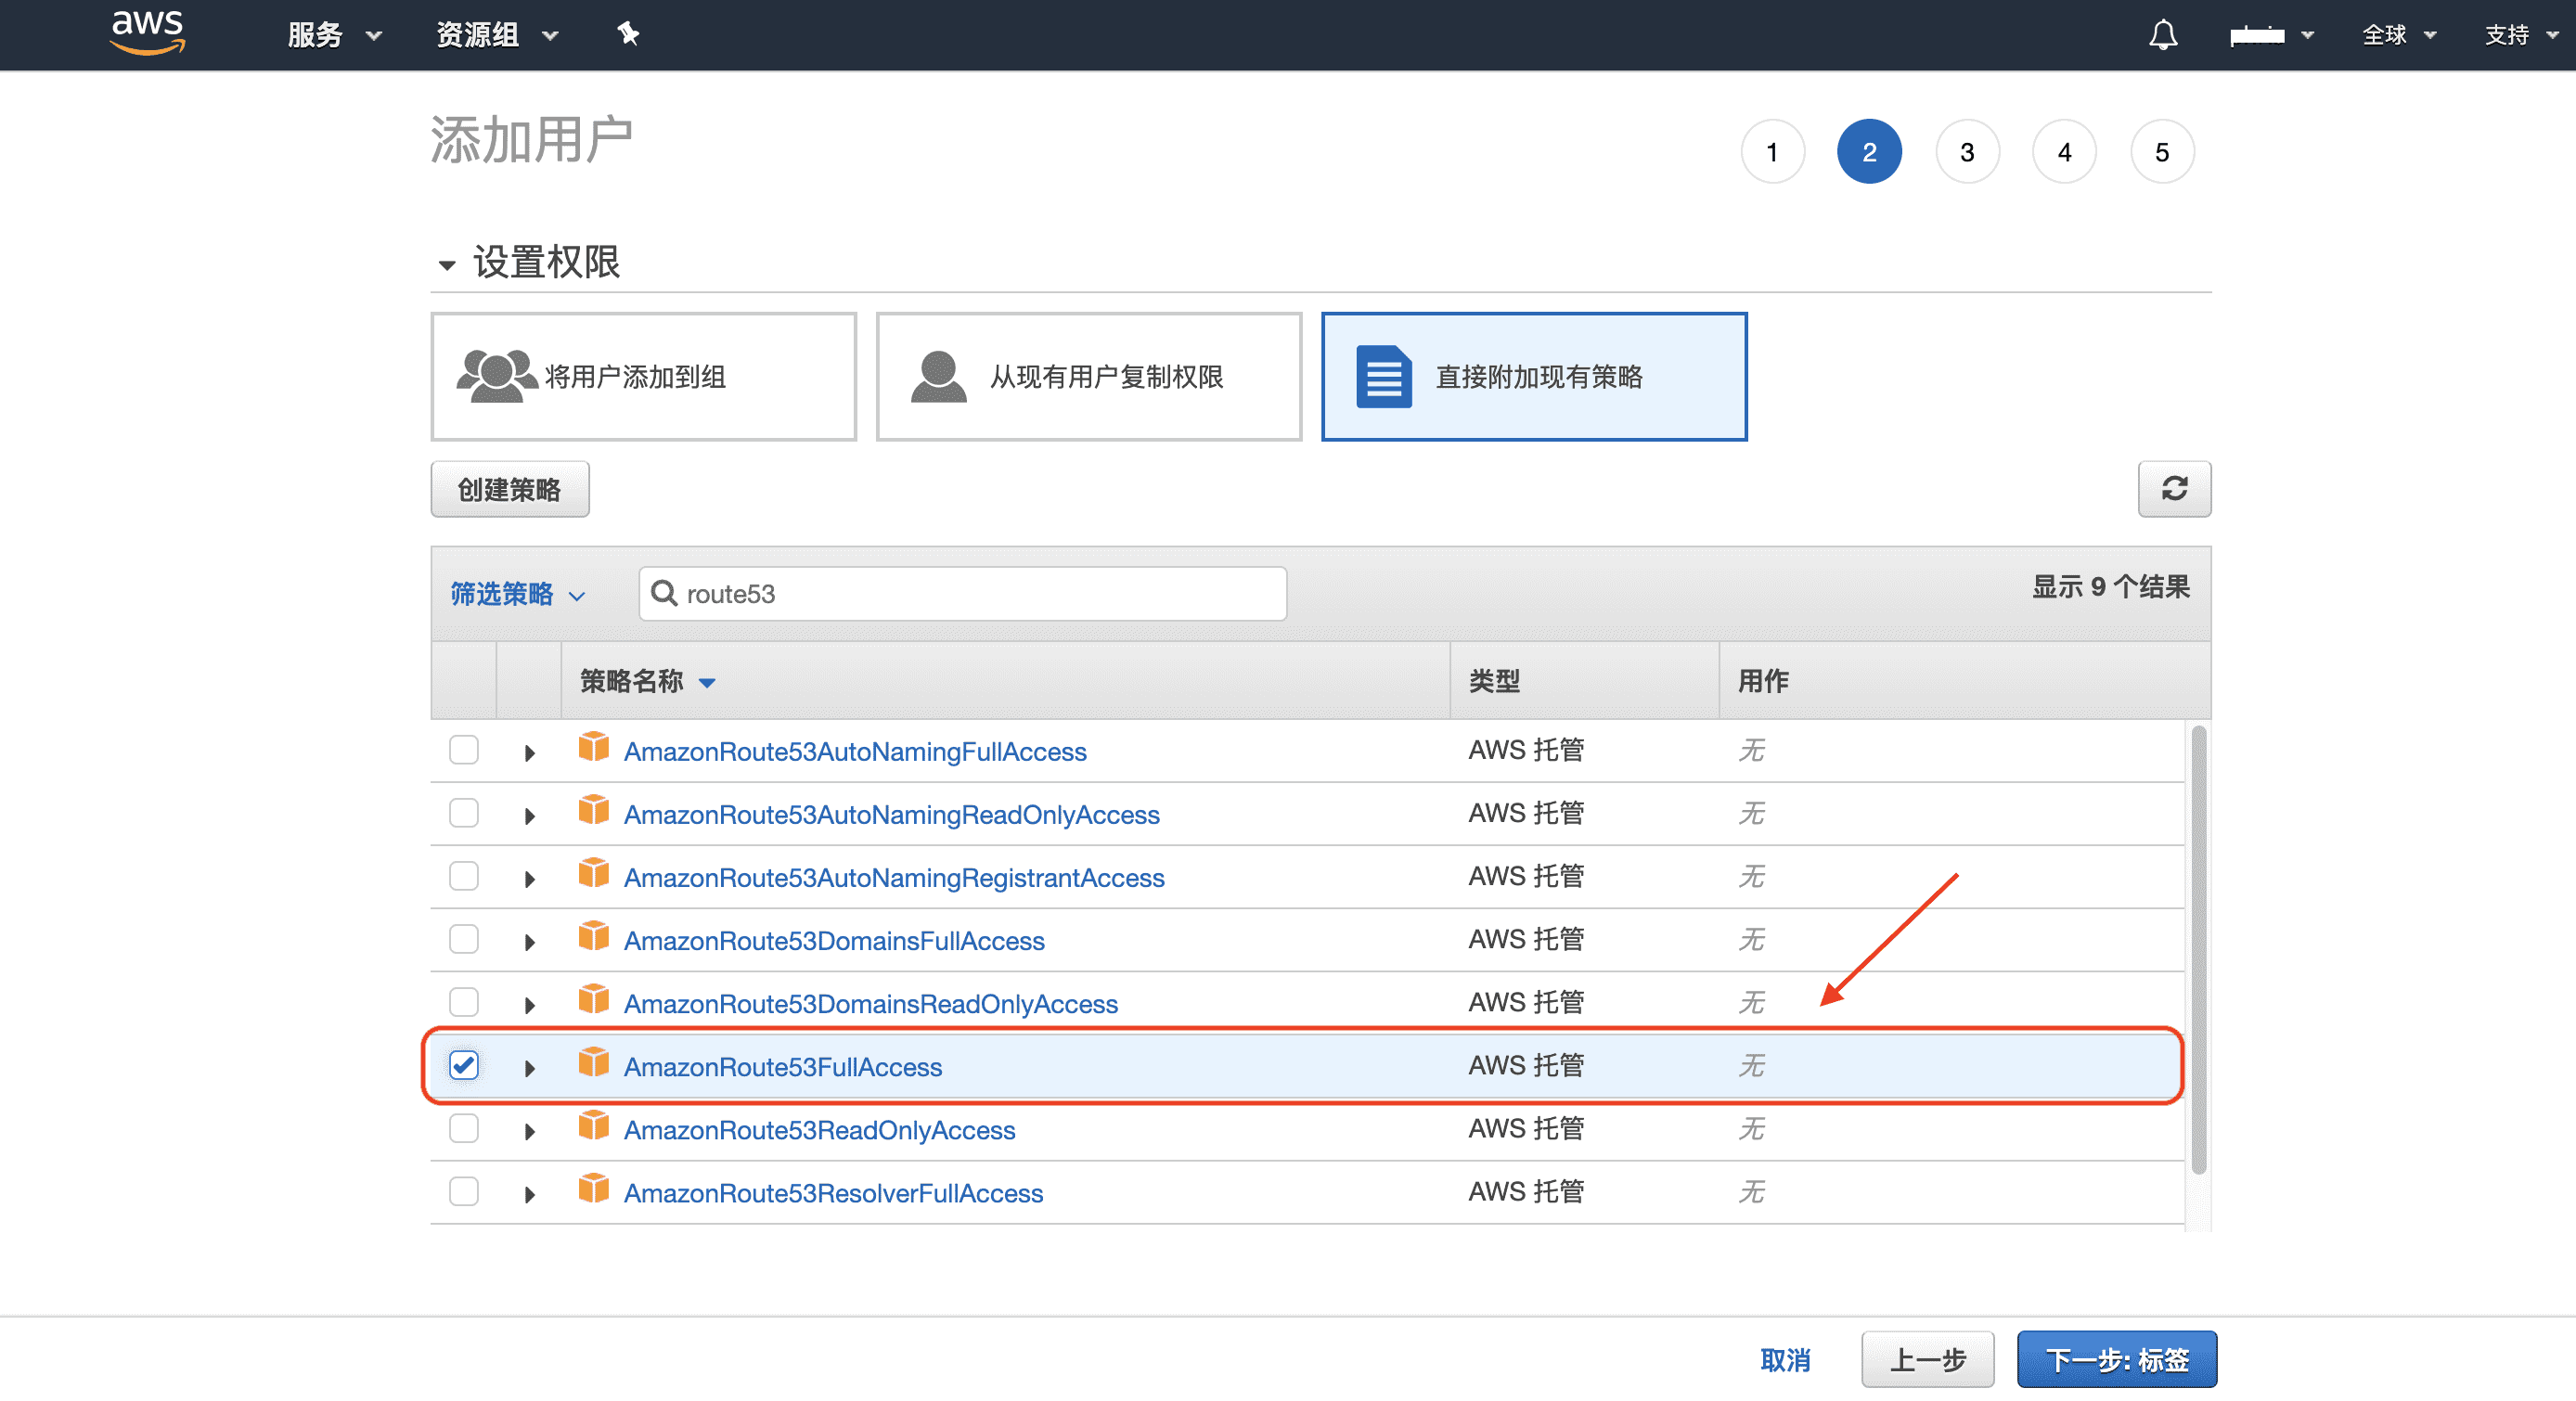Click the policy list vertical scrollbar

[2197, 950]
